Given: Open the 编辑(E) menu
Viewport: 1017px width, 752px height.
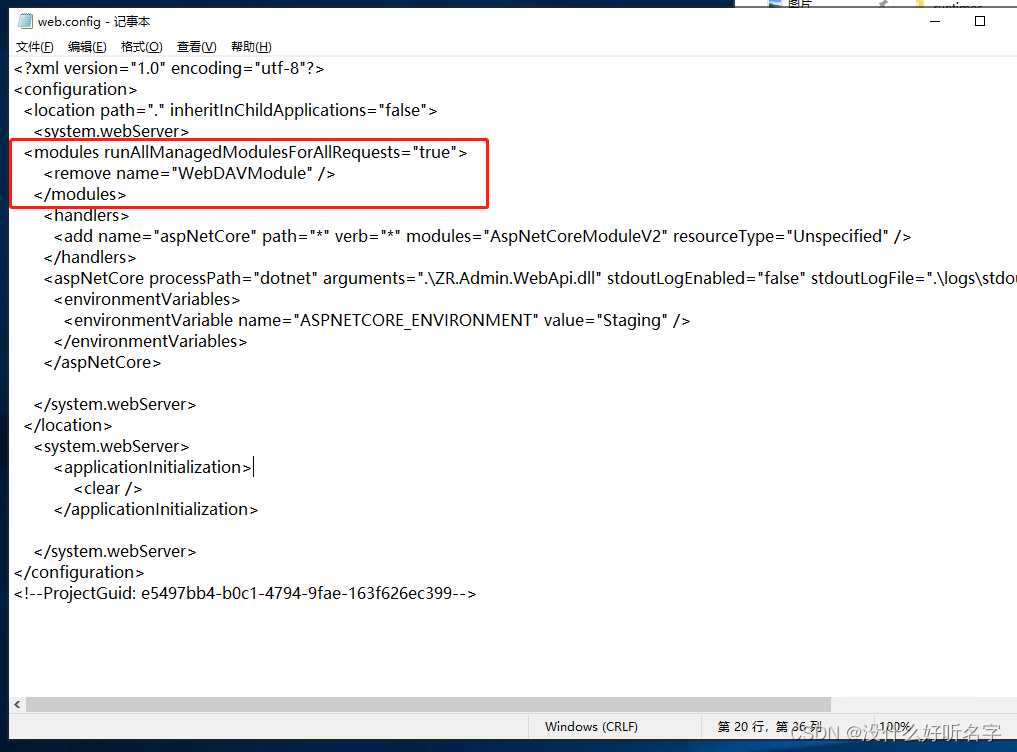Looking at the screenshot, I should pos(86,46).
